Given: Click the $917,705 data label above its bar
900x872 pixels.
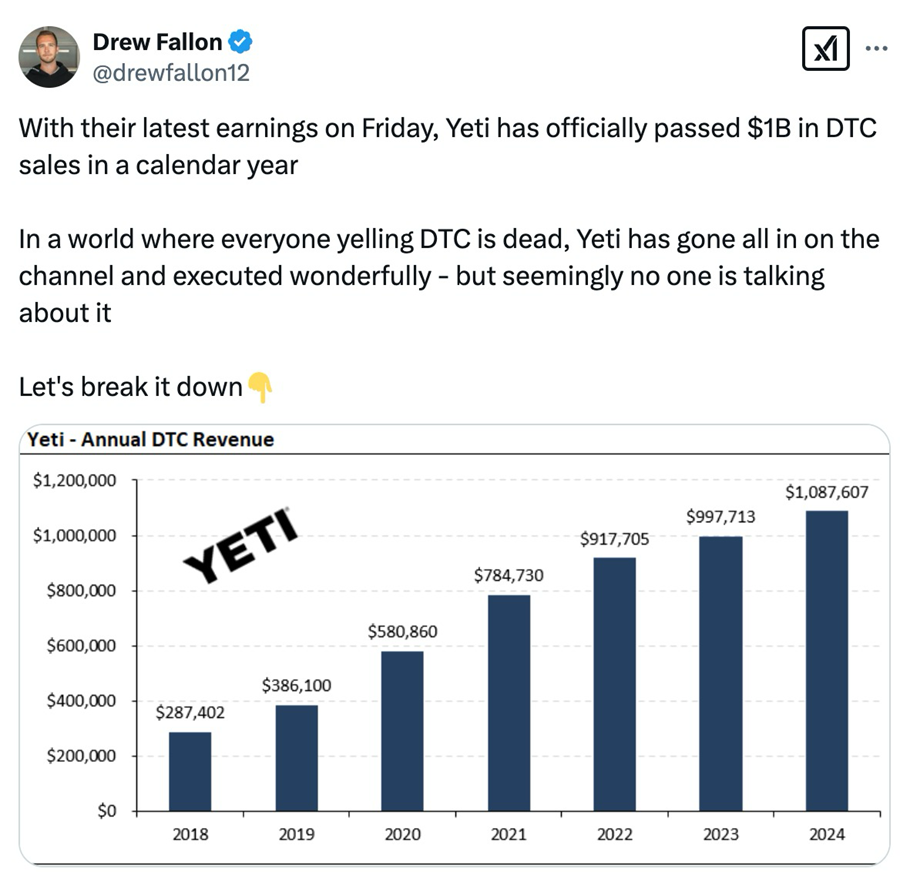Looking at the screenshot, I should (x=614, y=538).
